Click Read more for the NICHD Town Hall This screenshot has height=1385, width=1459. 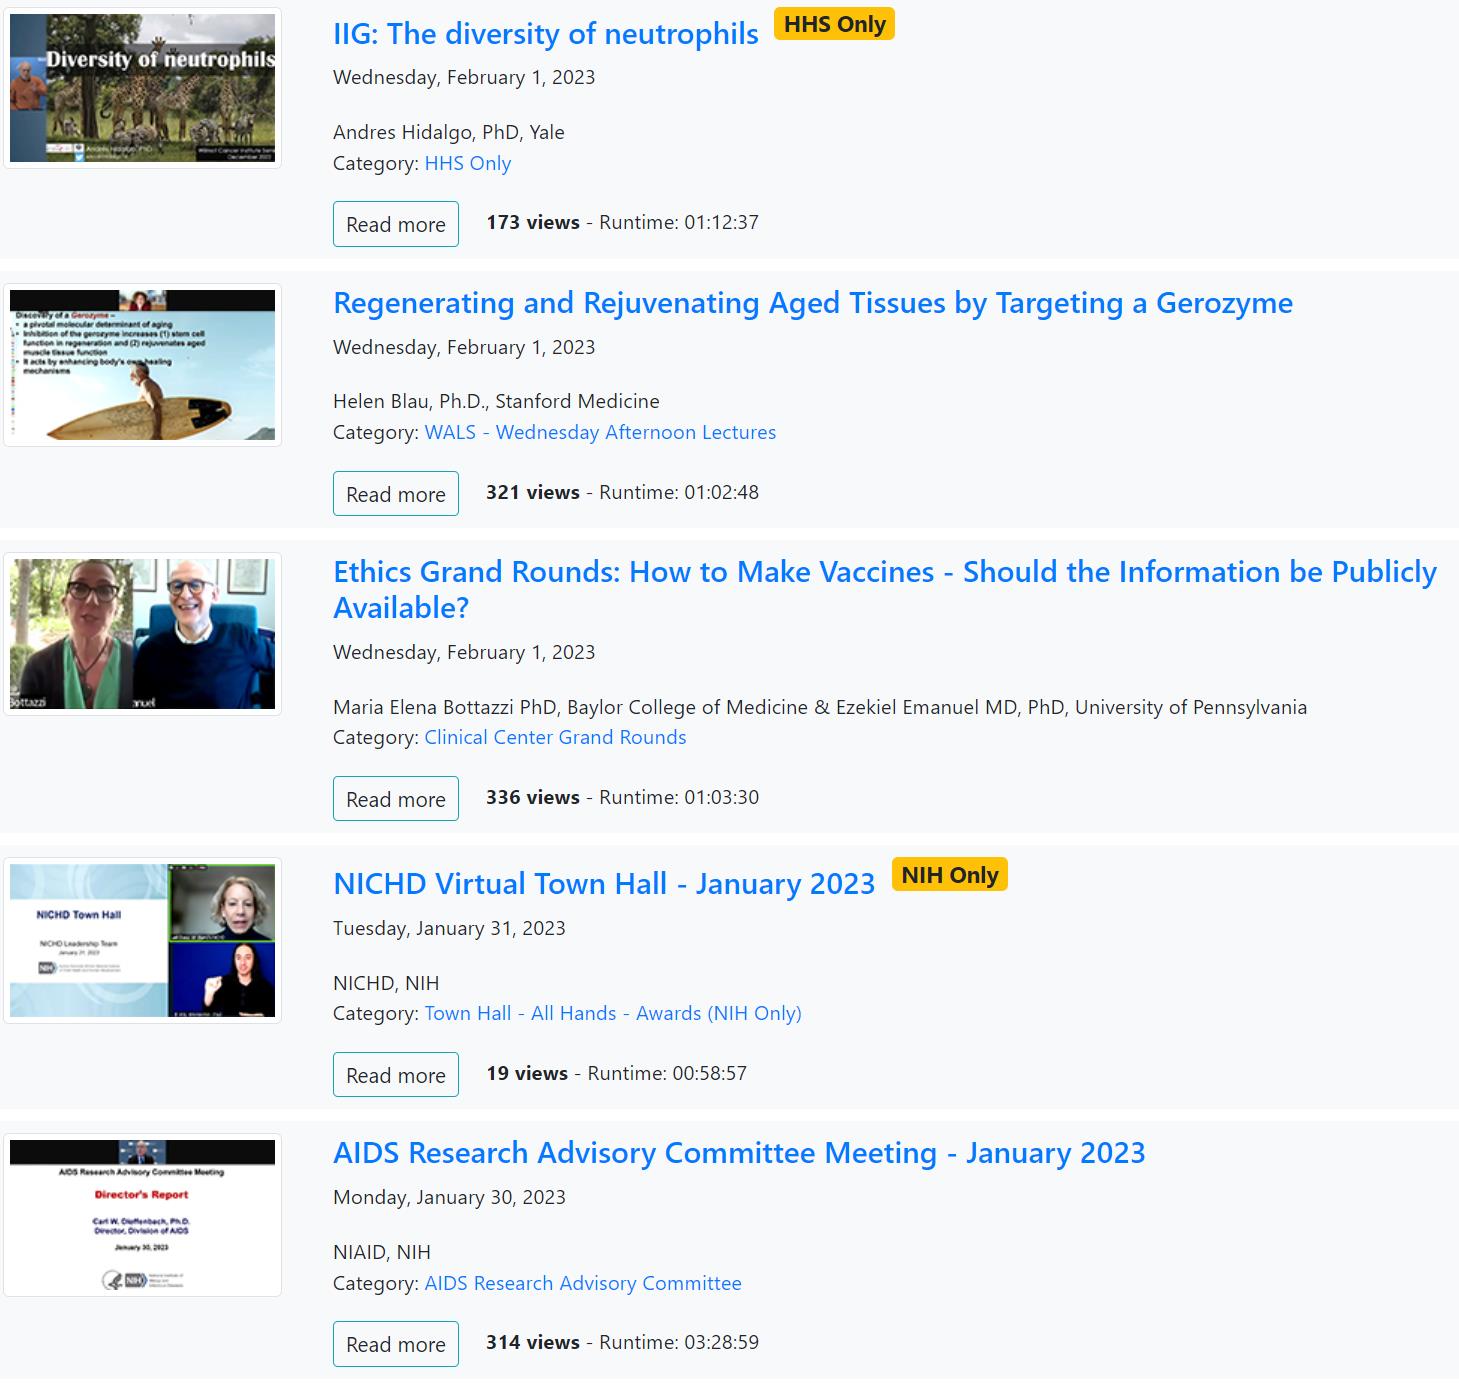[x=395, y=1075]
